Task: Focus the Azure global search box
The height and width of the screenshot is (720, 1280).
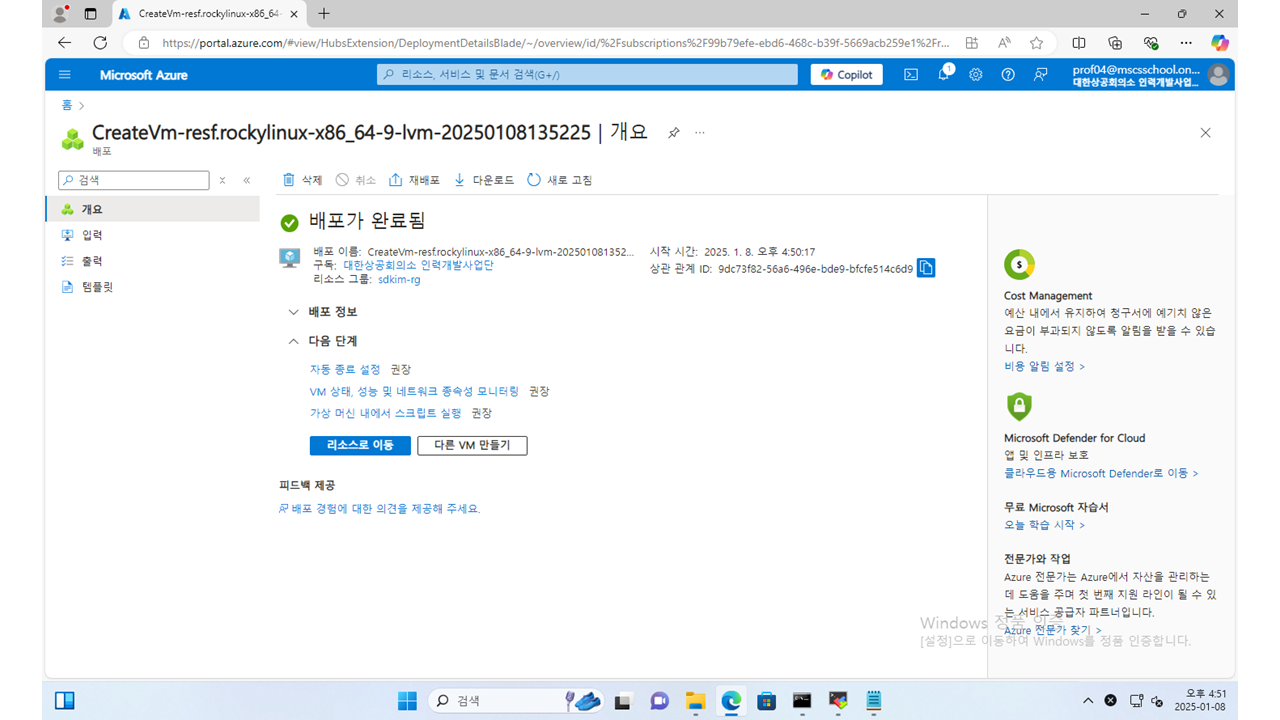Action: tap(588, 75)
